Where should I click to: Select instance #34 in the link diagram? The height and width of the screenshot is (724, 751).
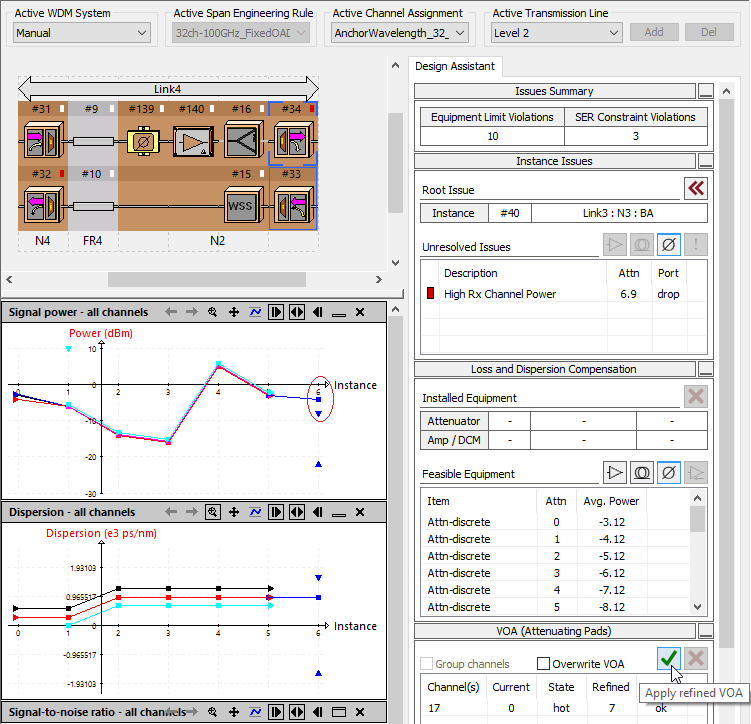[x=293, y=140]
